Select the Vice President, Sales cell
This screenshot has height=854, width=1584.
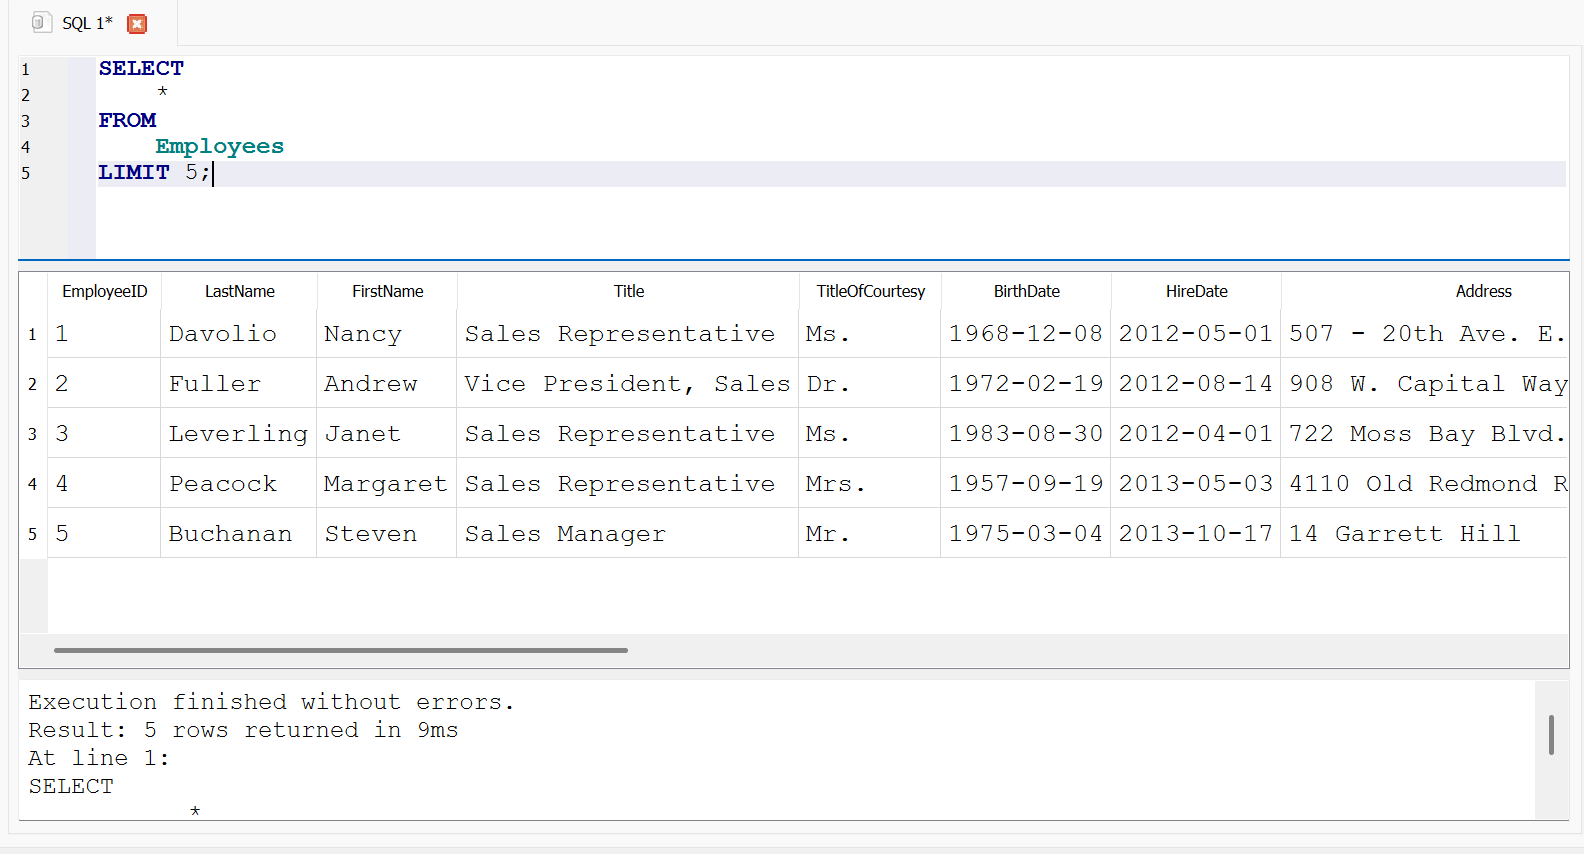(627, 384)
